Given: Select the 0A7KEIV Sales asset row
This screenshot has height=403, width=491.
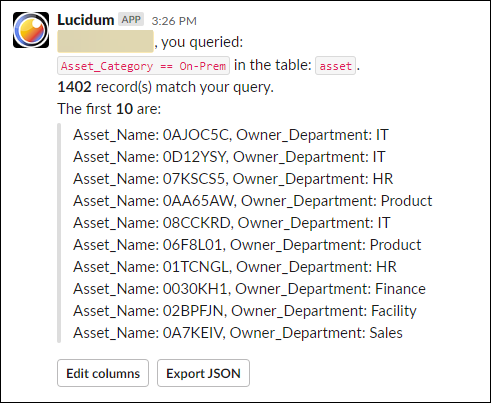Looking at the screenshot, I should (x=238, y=333).
